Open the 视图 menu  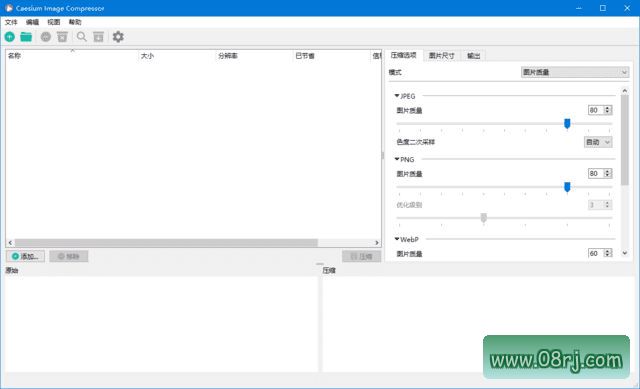(53, 22)
